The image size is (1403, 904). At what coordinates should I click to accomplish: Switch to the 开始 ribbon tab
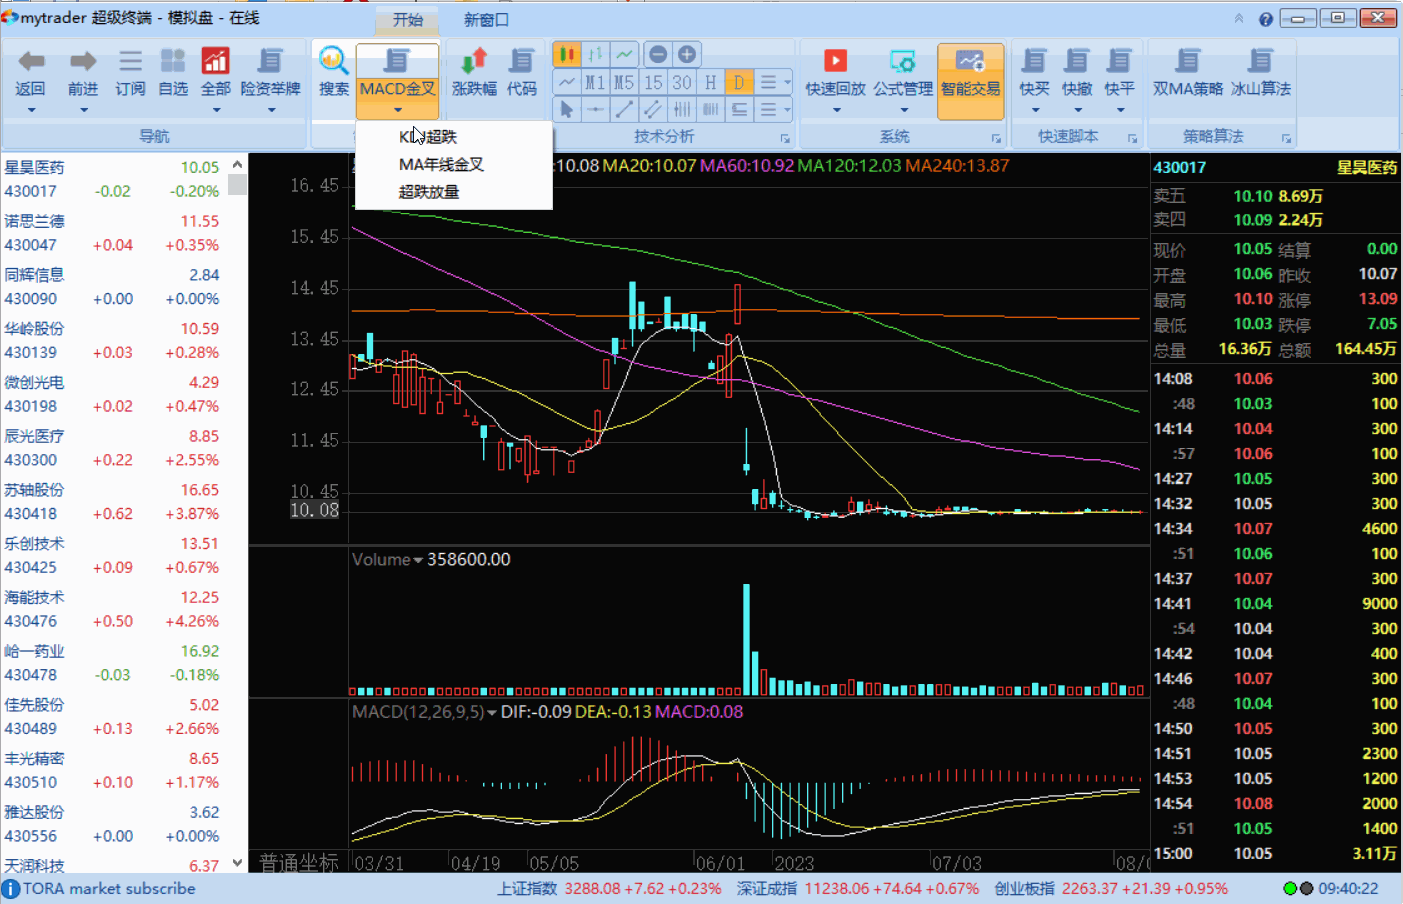pyautogui.click(x=407, y=19)
